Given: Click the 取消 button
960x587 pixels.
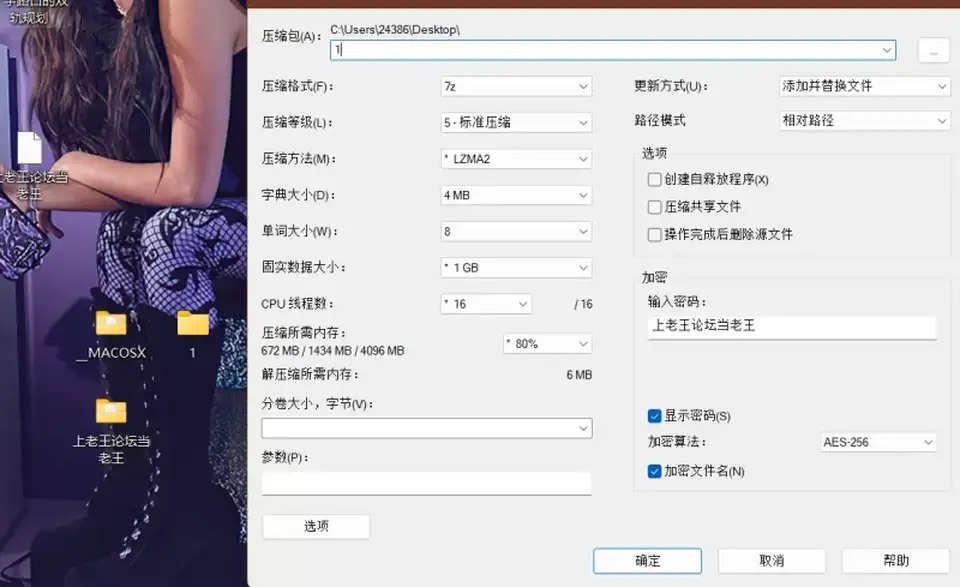Looking at the screenshot, I should [x=771, y=561].
